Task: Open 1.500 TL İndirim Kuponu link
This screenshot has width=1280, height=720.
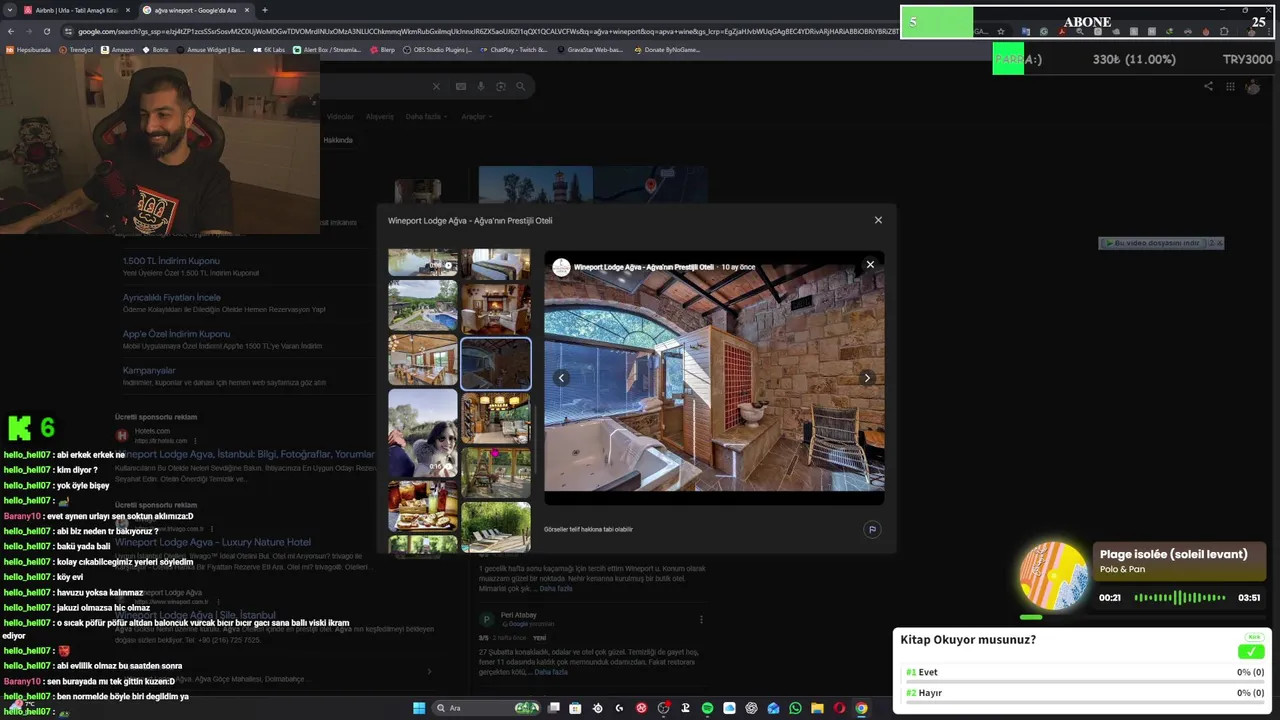Action: point(171,261)
